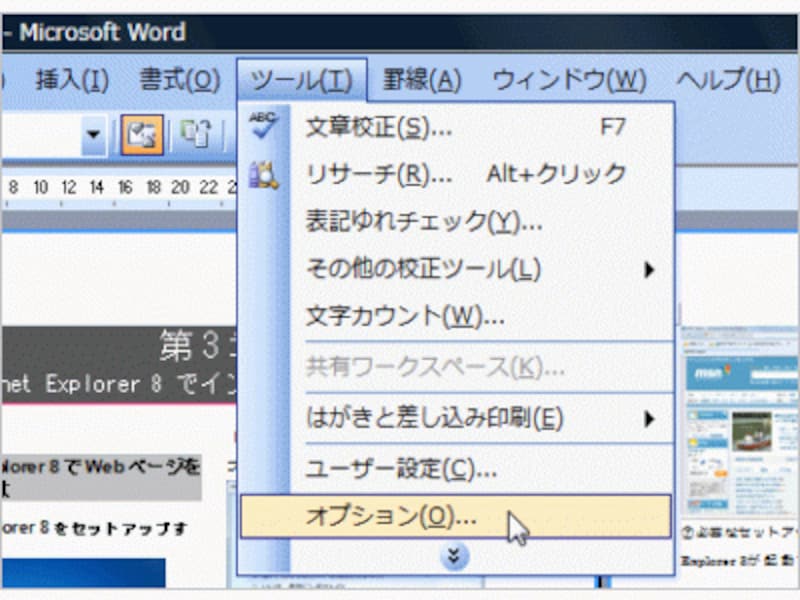Click the Research books icon in menu
800x600 pixels.
263,174
